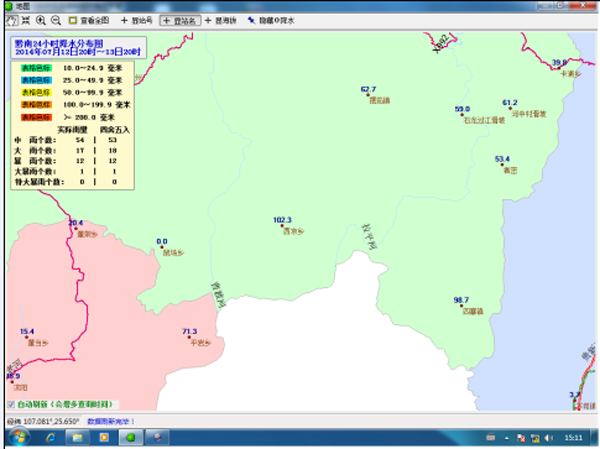Click station marker with 15.4 rainfall
Viewport: 600px width, 449px height.
click(27, 337)
